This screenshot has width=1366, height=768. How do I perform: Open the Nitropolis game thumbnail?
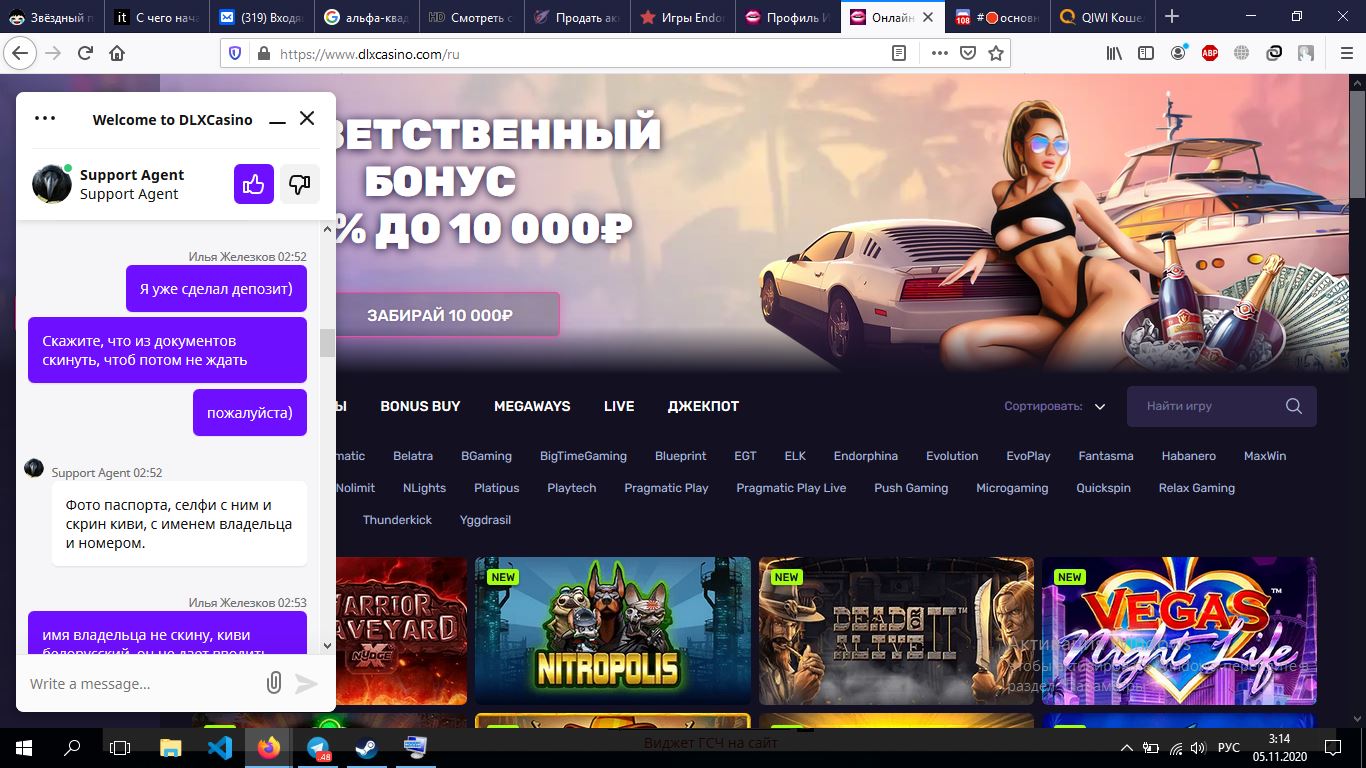tap(613, 631)
